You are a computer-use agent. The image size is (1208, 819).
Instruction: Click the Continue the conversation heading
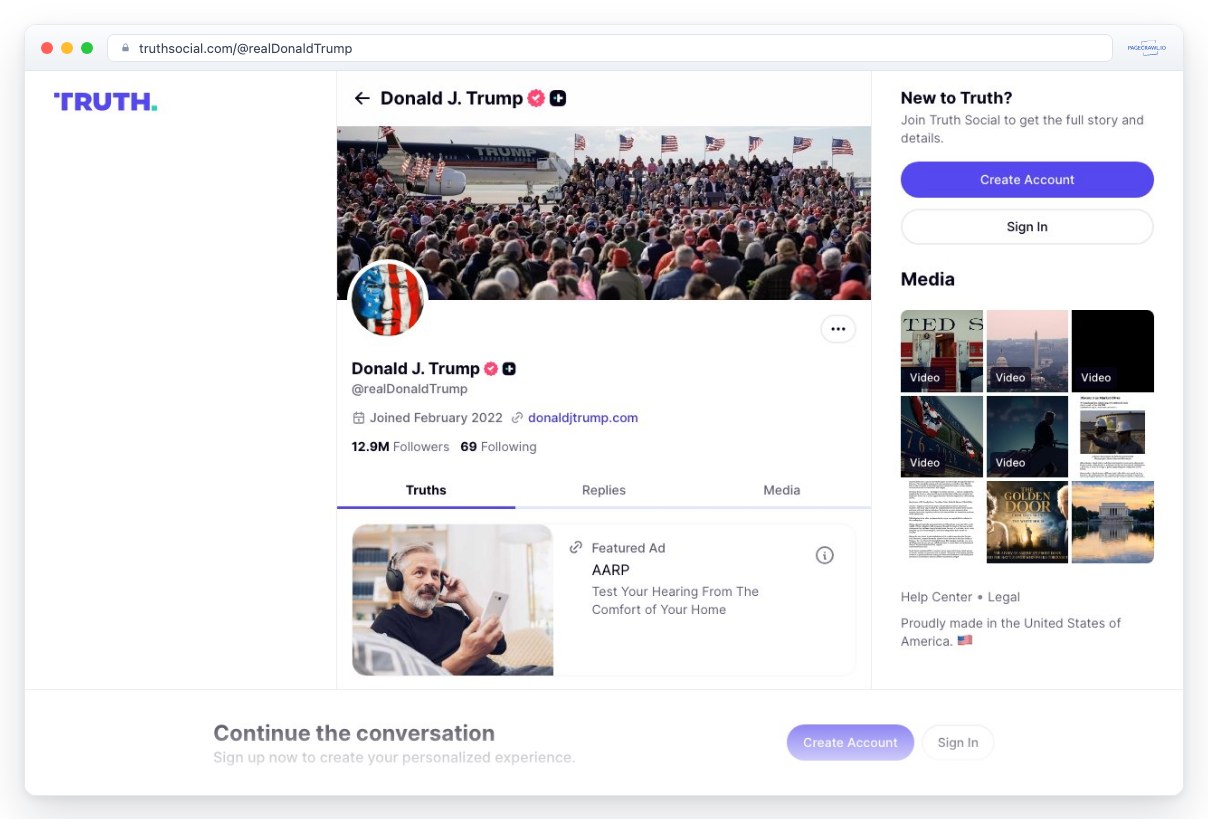354,733
